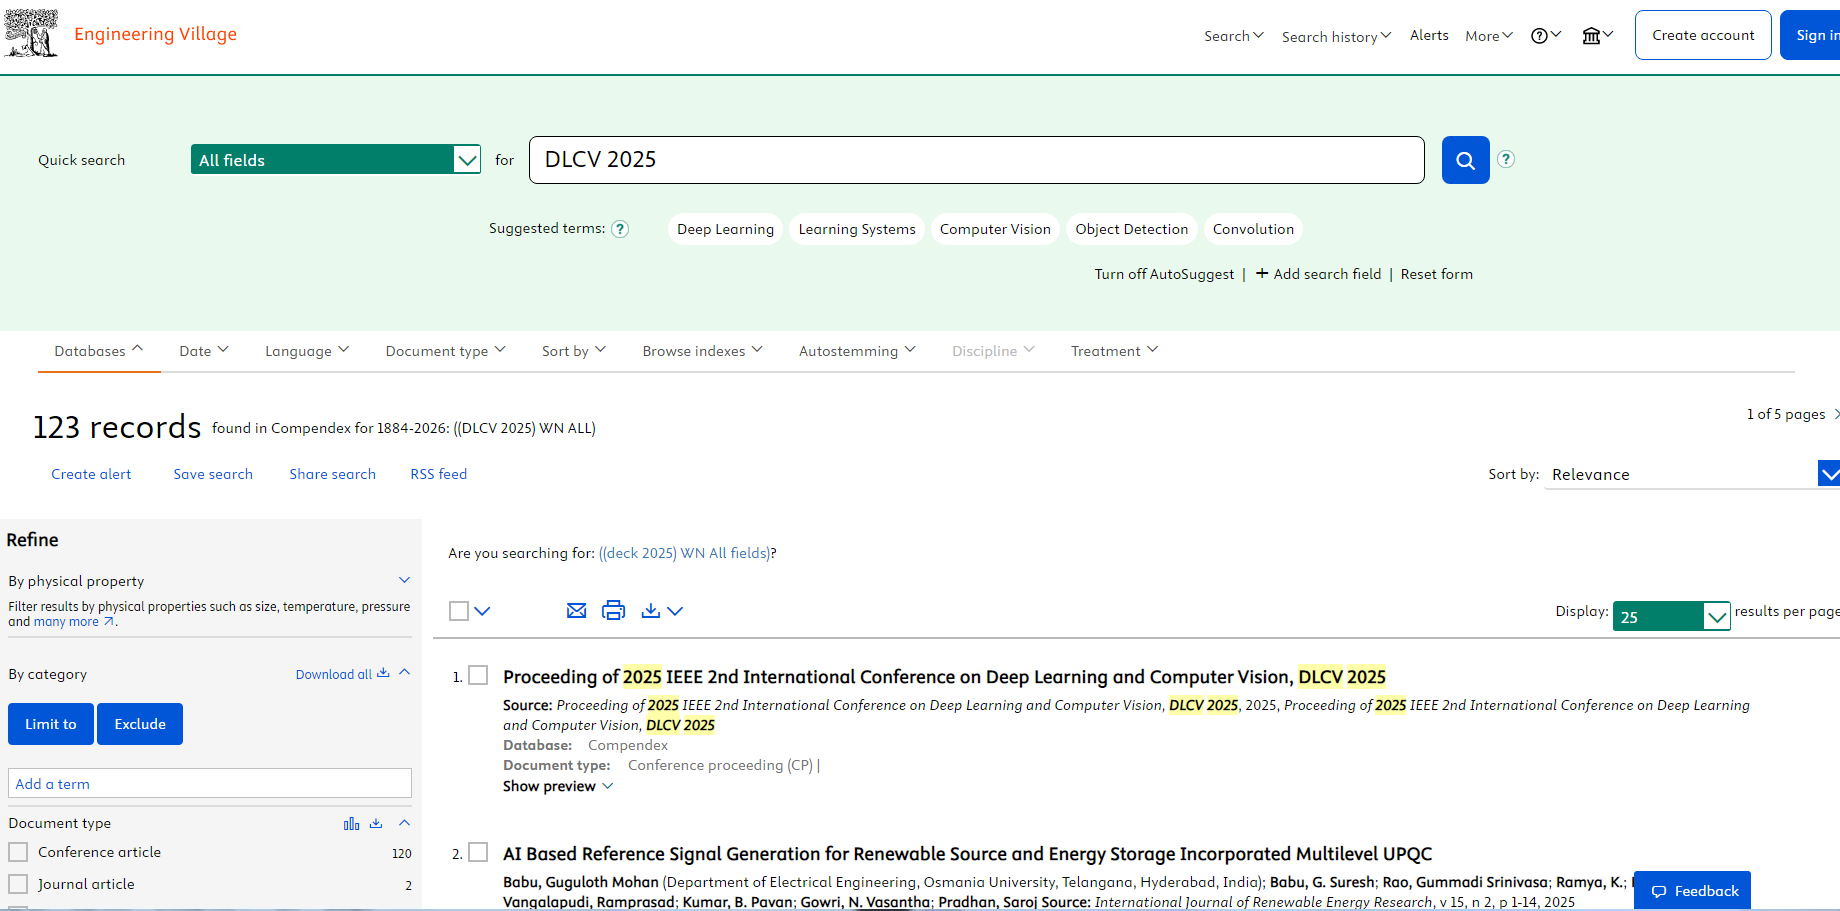
Task: Open the Document type filter tab
Action: click(446, 351)
